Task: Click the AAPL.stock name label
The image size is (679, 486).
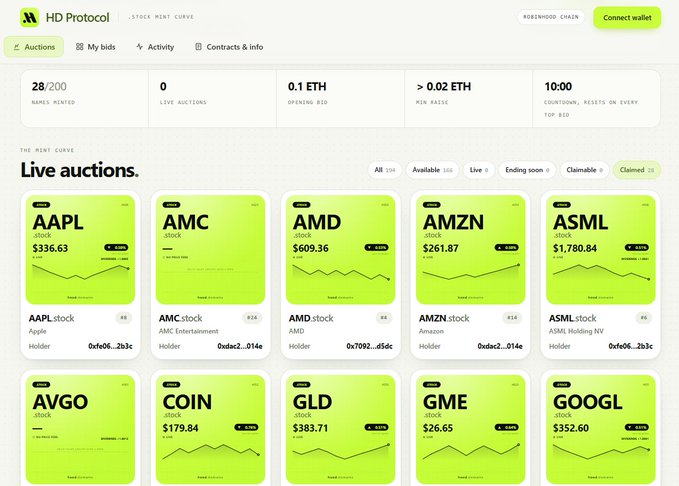Action: (51, 318)
